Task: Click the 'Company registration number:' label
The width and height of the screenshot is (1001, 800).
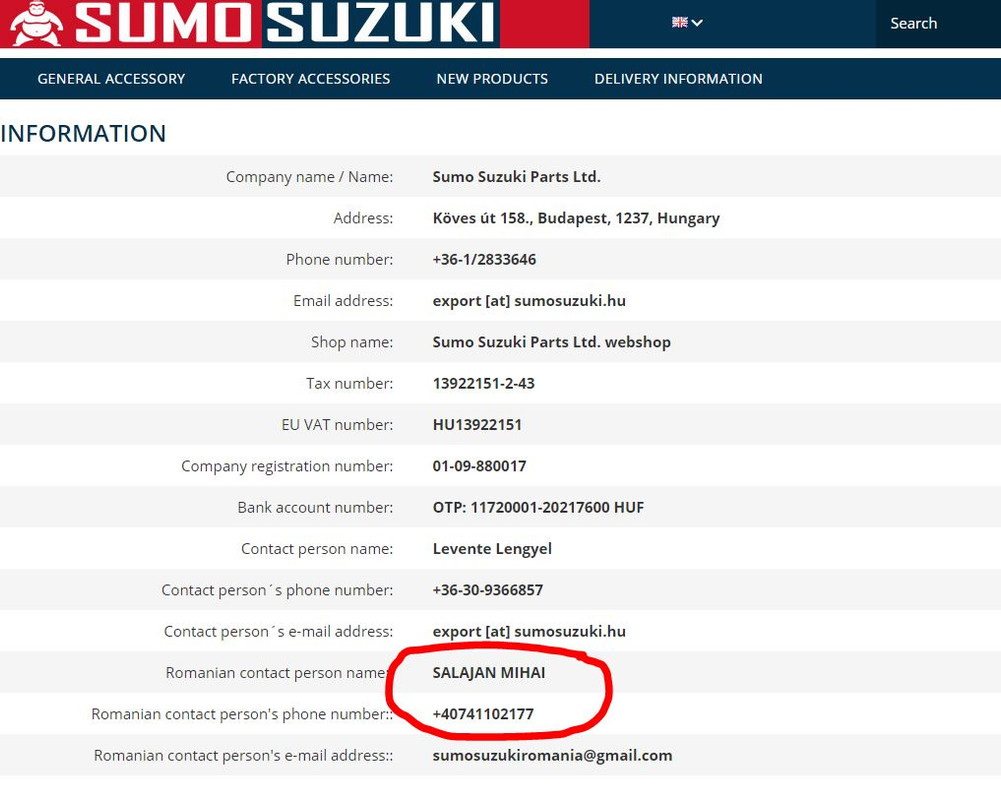Action: pyautogui.click(x=287, y=466)
